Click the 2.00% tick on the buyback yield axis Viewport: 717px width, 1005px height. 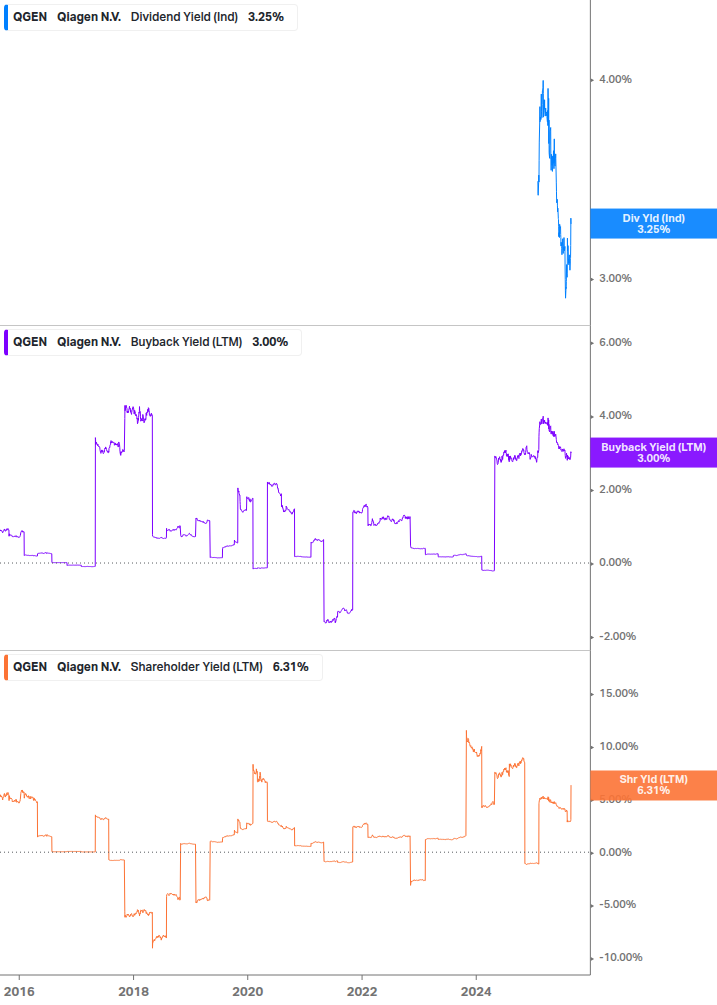point(615,489)
